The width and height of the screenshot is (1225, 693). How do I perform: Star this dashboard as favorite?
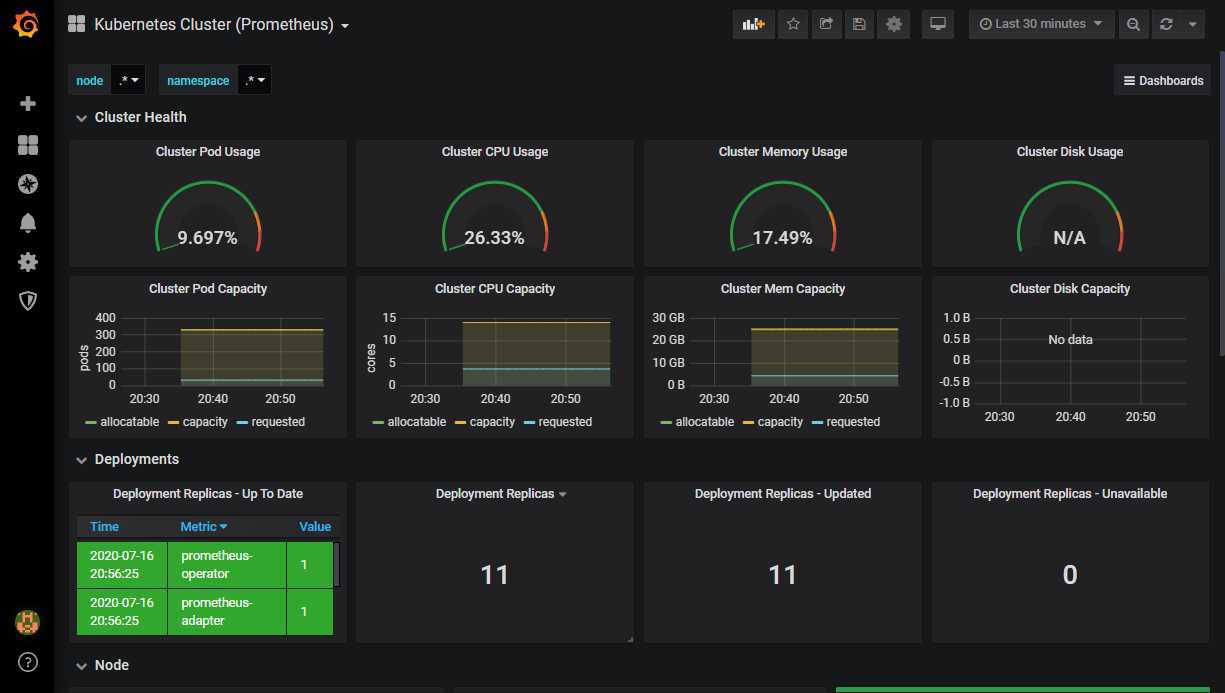pyautogui.click(x=793, y=24)
